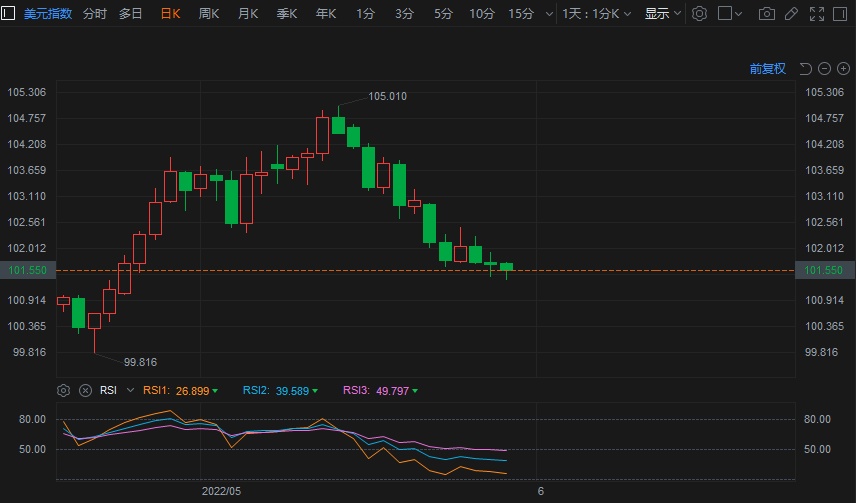856x503 pixels.
Task: Switch to the 周K weekly tab
Action: [x=209, y=14]
